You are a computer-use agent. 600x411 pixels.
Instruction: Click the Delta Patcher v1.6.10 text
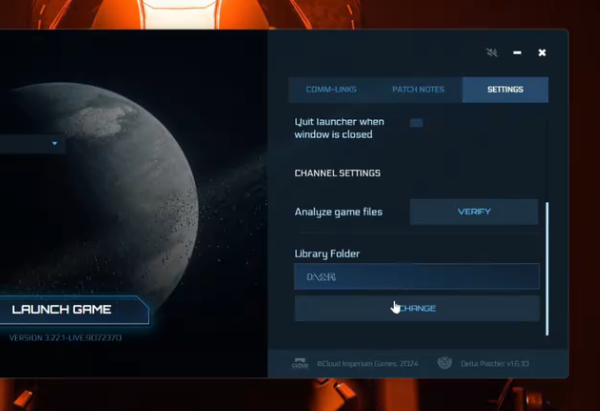coord(495,364)
